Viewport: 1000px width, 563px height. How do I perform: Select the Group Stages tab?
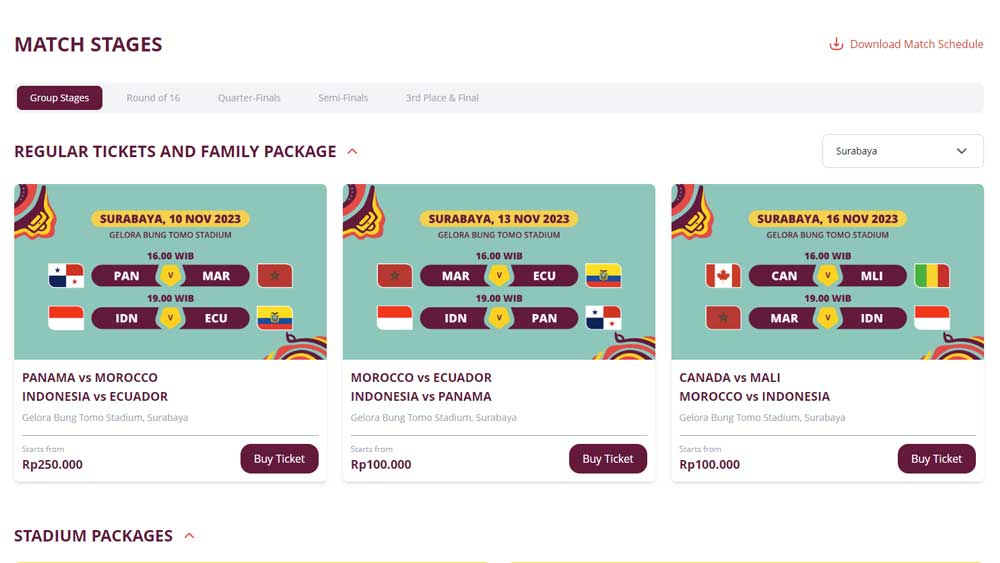point(59,98)
